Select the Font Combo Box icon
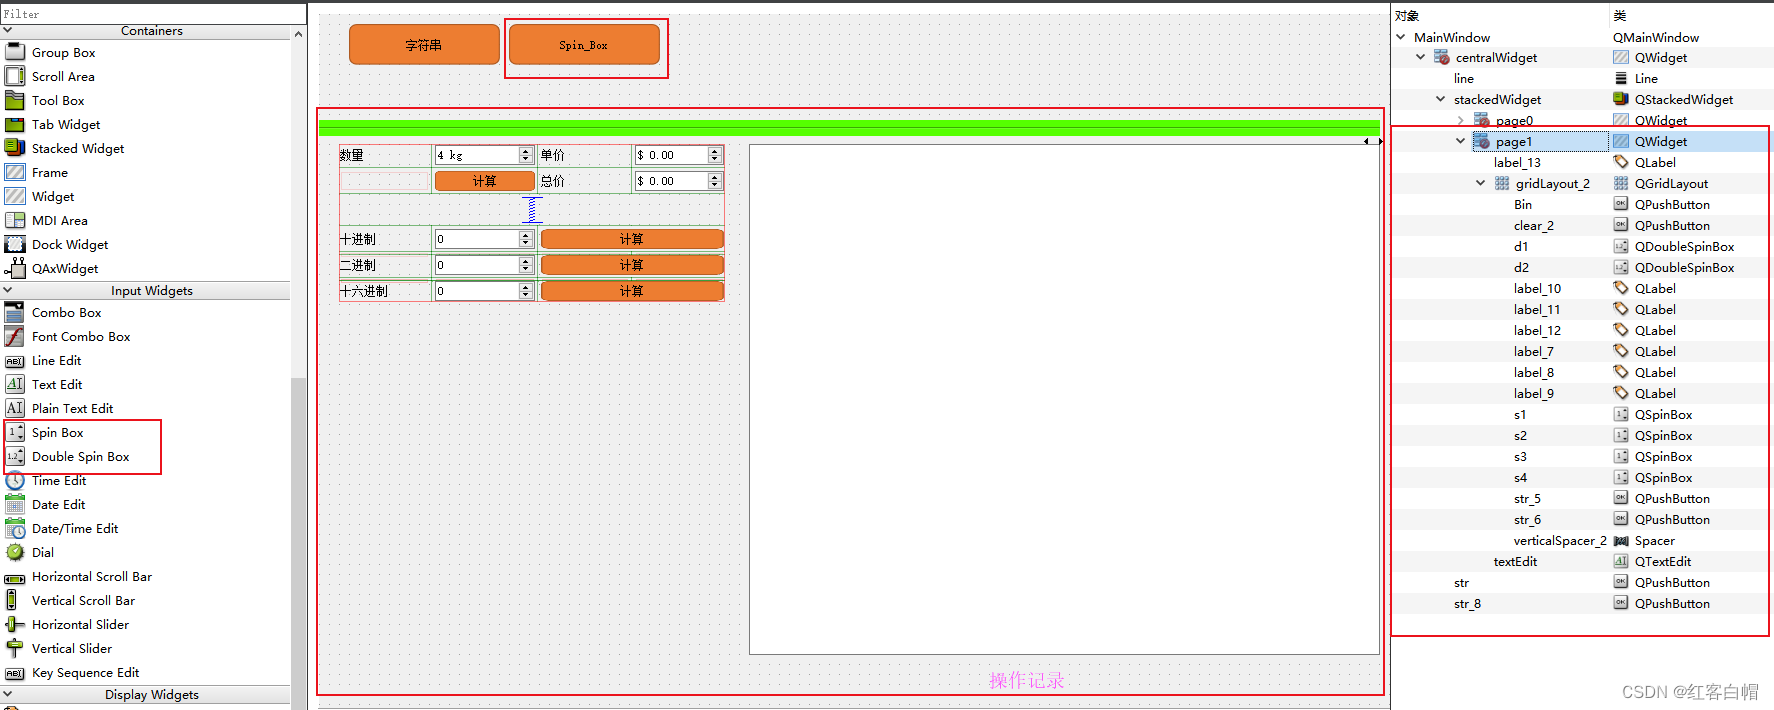Viewport: 1774px width, 710px height. 15,336
